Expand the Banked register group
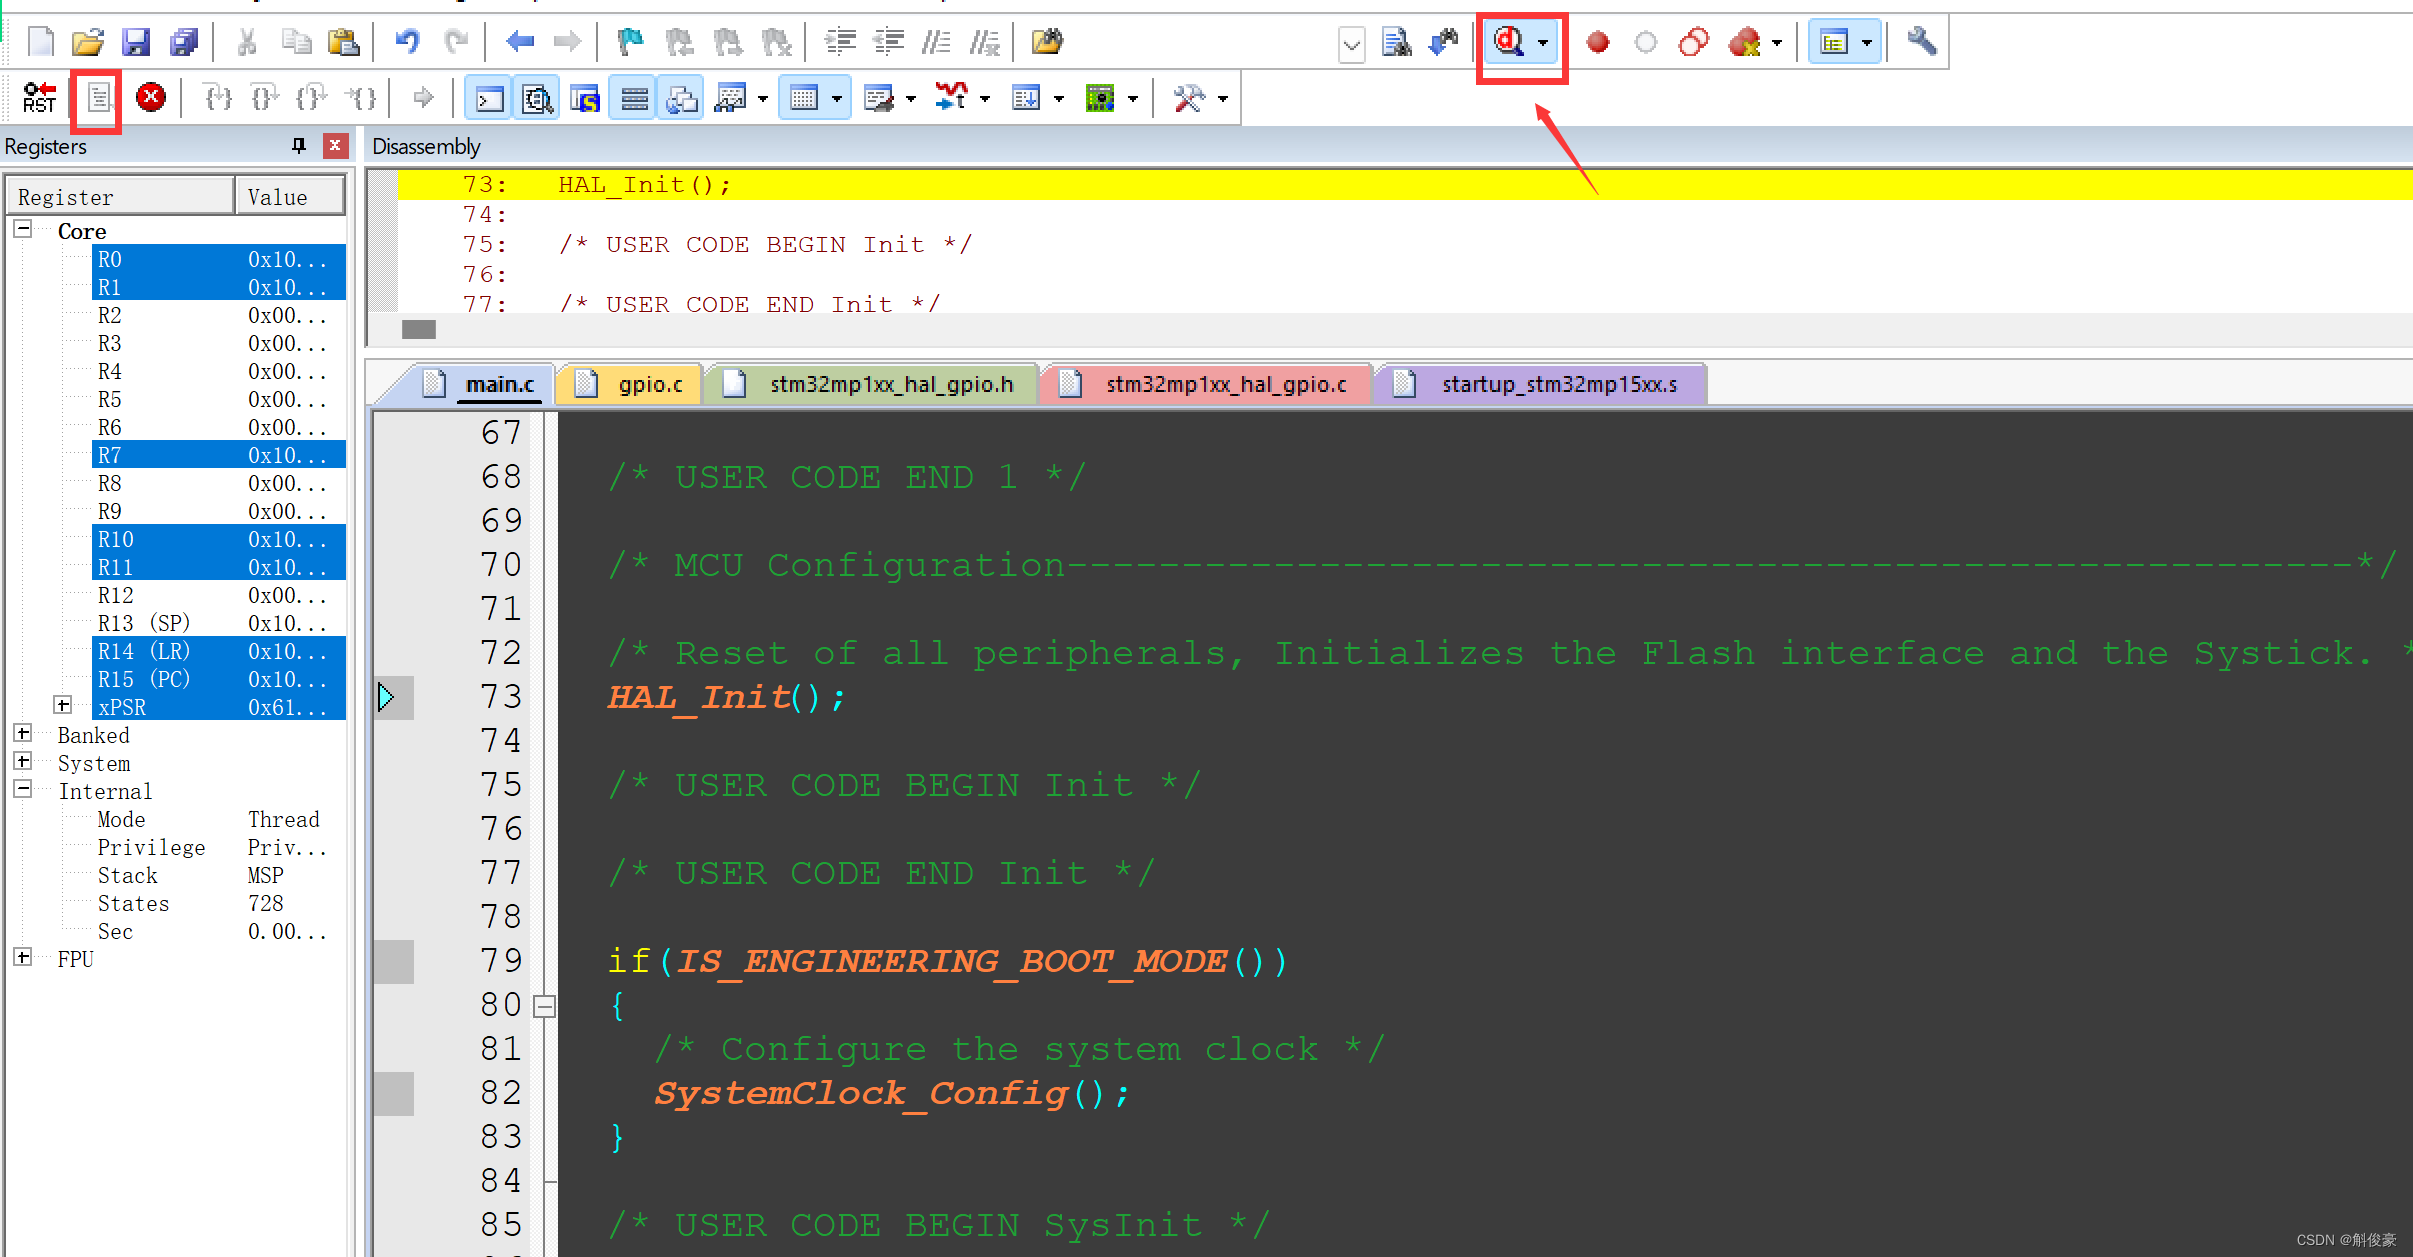This screenshot has width=2413, height=1257. pyautogui.click(x=22, y=733)
